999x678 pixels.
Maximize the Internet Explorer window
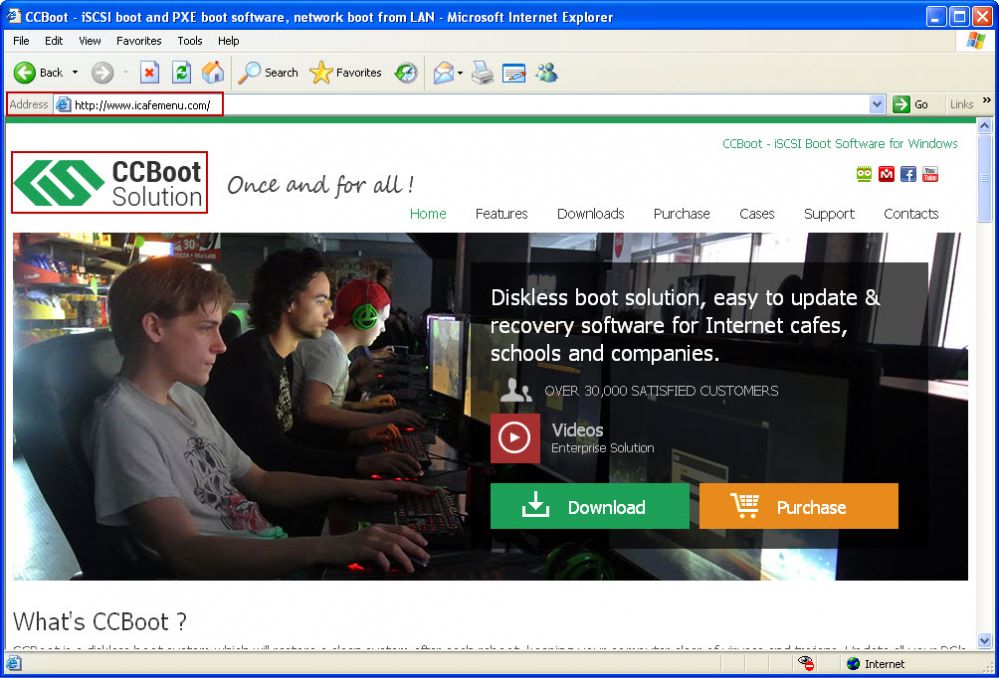coord(959,16)
